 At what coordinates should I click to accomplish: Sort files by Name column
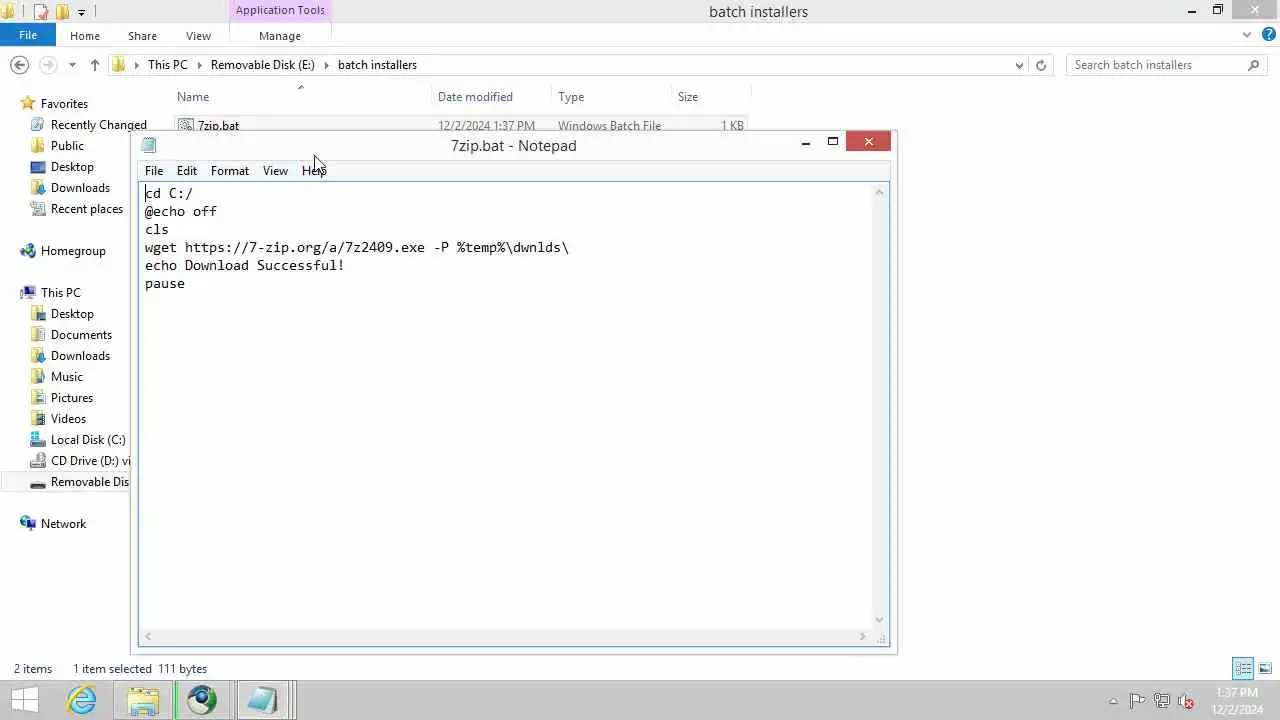coord(193,97)
